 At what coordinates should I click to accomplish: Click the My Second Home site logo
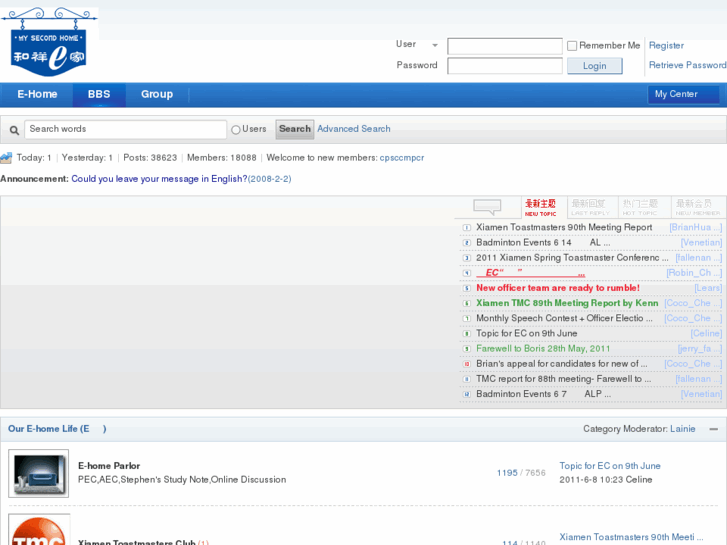point(49,42)
